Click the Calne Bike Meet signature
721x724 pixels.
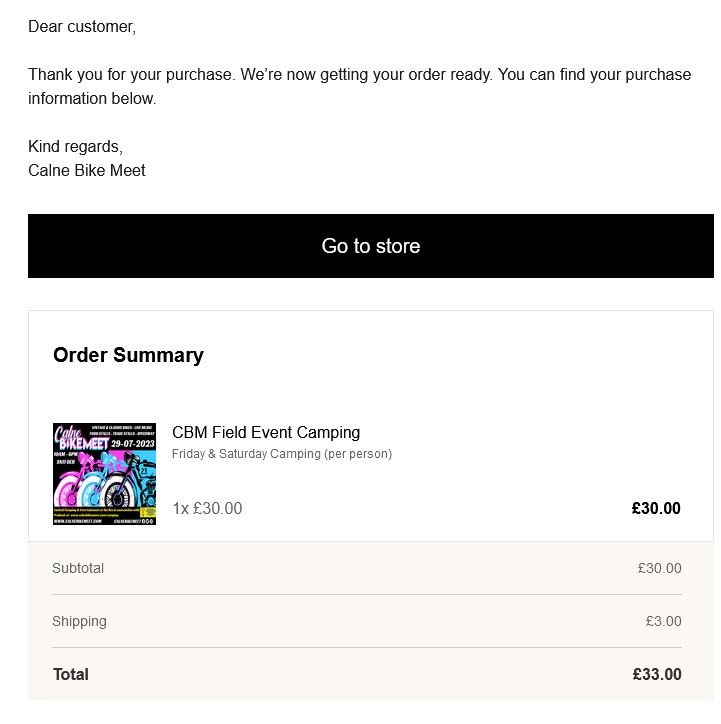[87, 170]
